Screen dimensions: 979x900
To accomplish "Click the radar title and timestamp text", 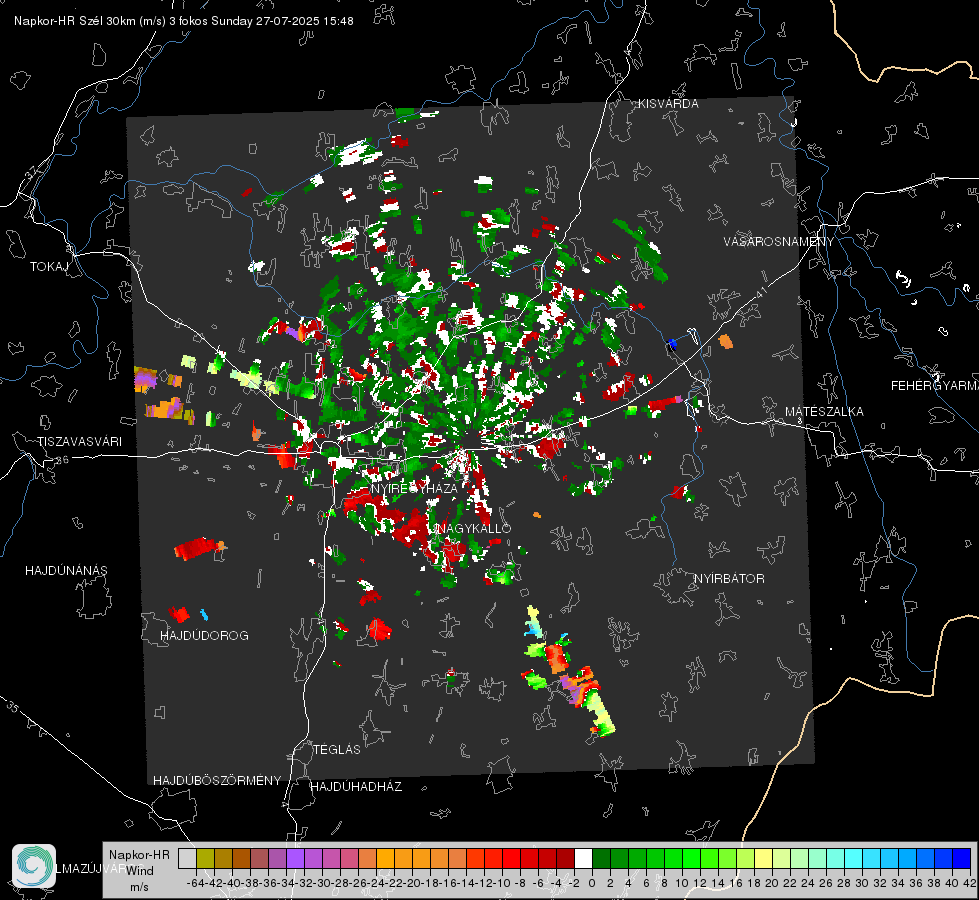I will click(184, 21).
